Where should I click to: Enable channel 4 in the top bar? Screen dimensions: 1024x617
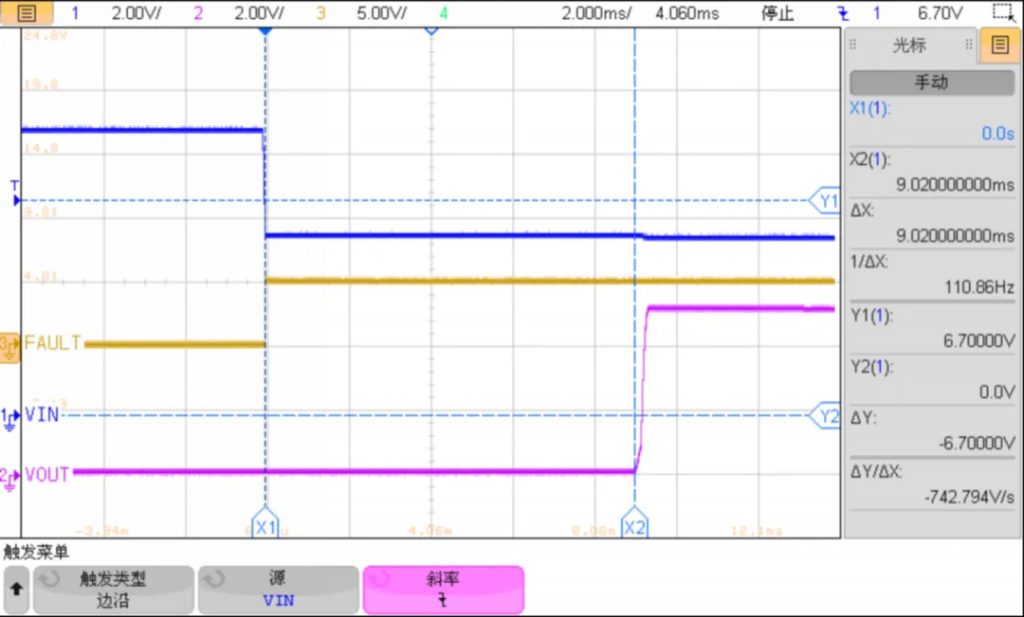click(x=443, y=14)
